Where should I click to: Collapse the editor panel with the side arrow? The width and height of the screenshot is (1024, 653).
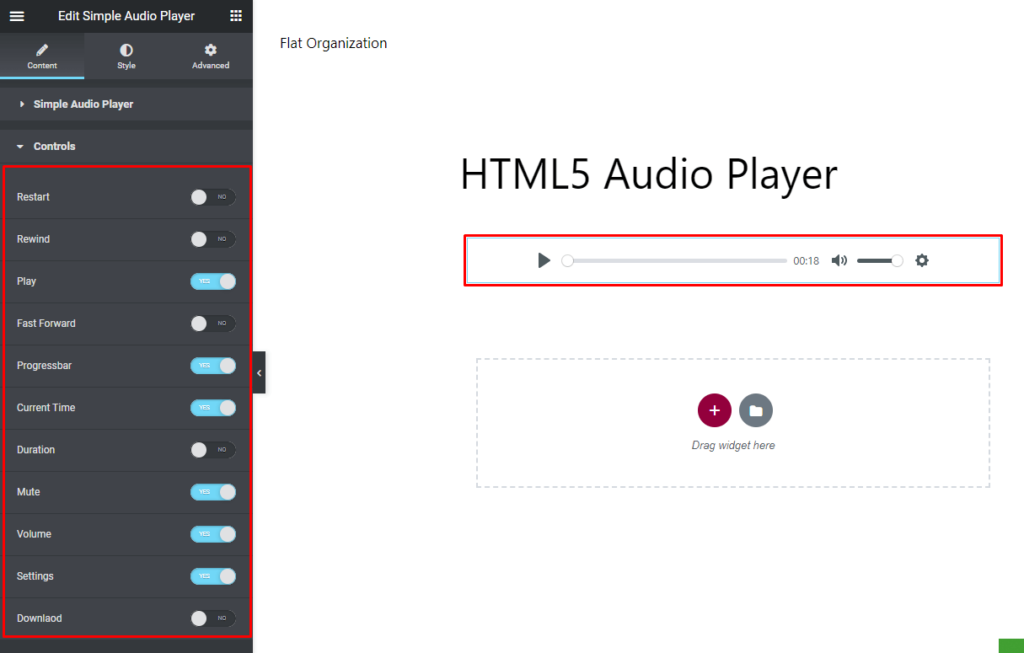click(x=259, y=371)
